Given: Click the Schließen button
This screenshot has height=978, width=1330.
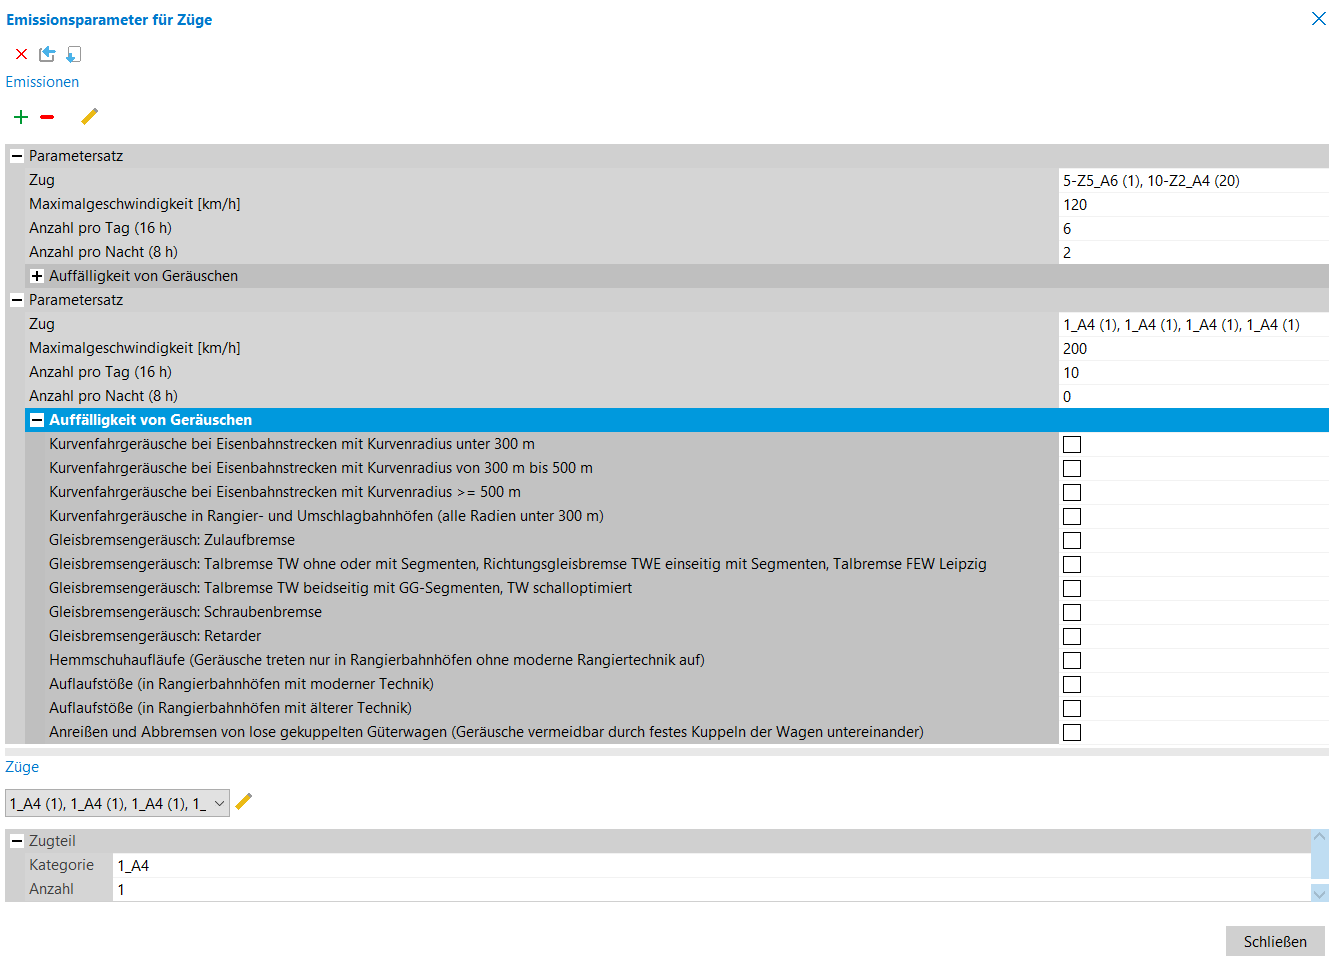Looking at the screenshot, I should (1275, 941).
